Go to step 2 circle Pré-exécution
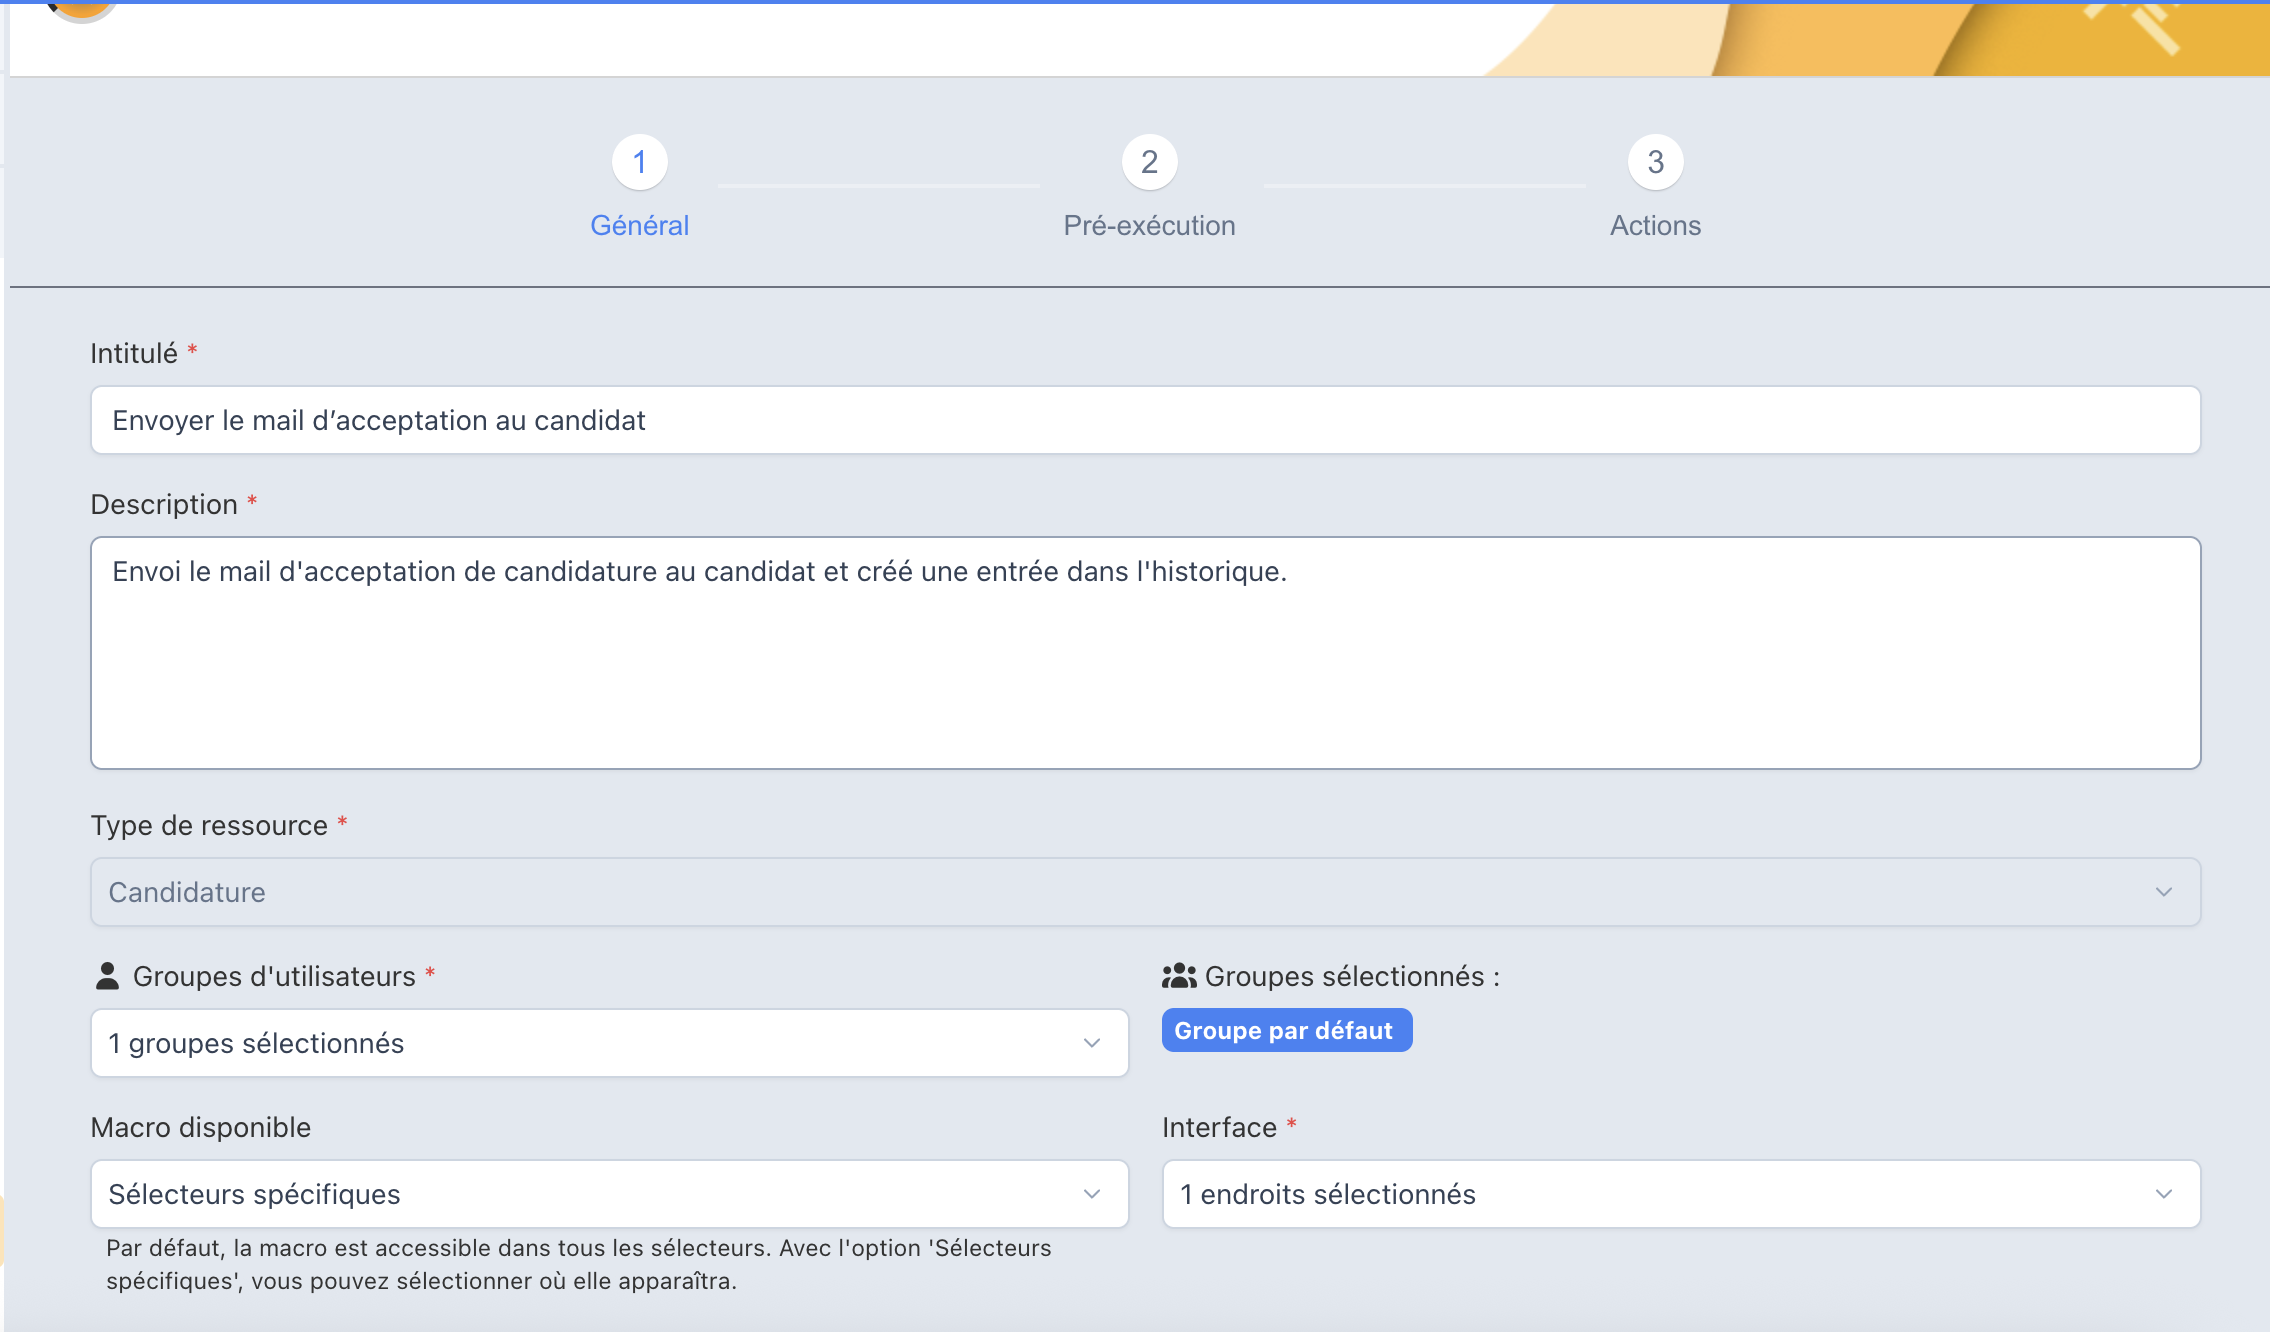2270x1332 pixels. click(1150, 162)
